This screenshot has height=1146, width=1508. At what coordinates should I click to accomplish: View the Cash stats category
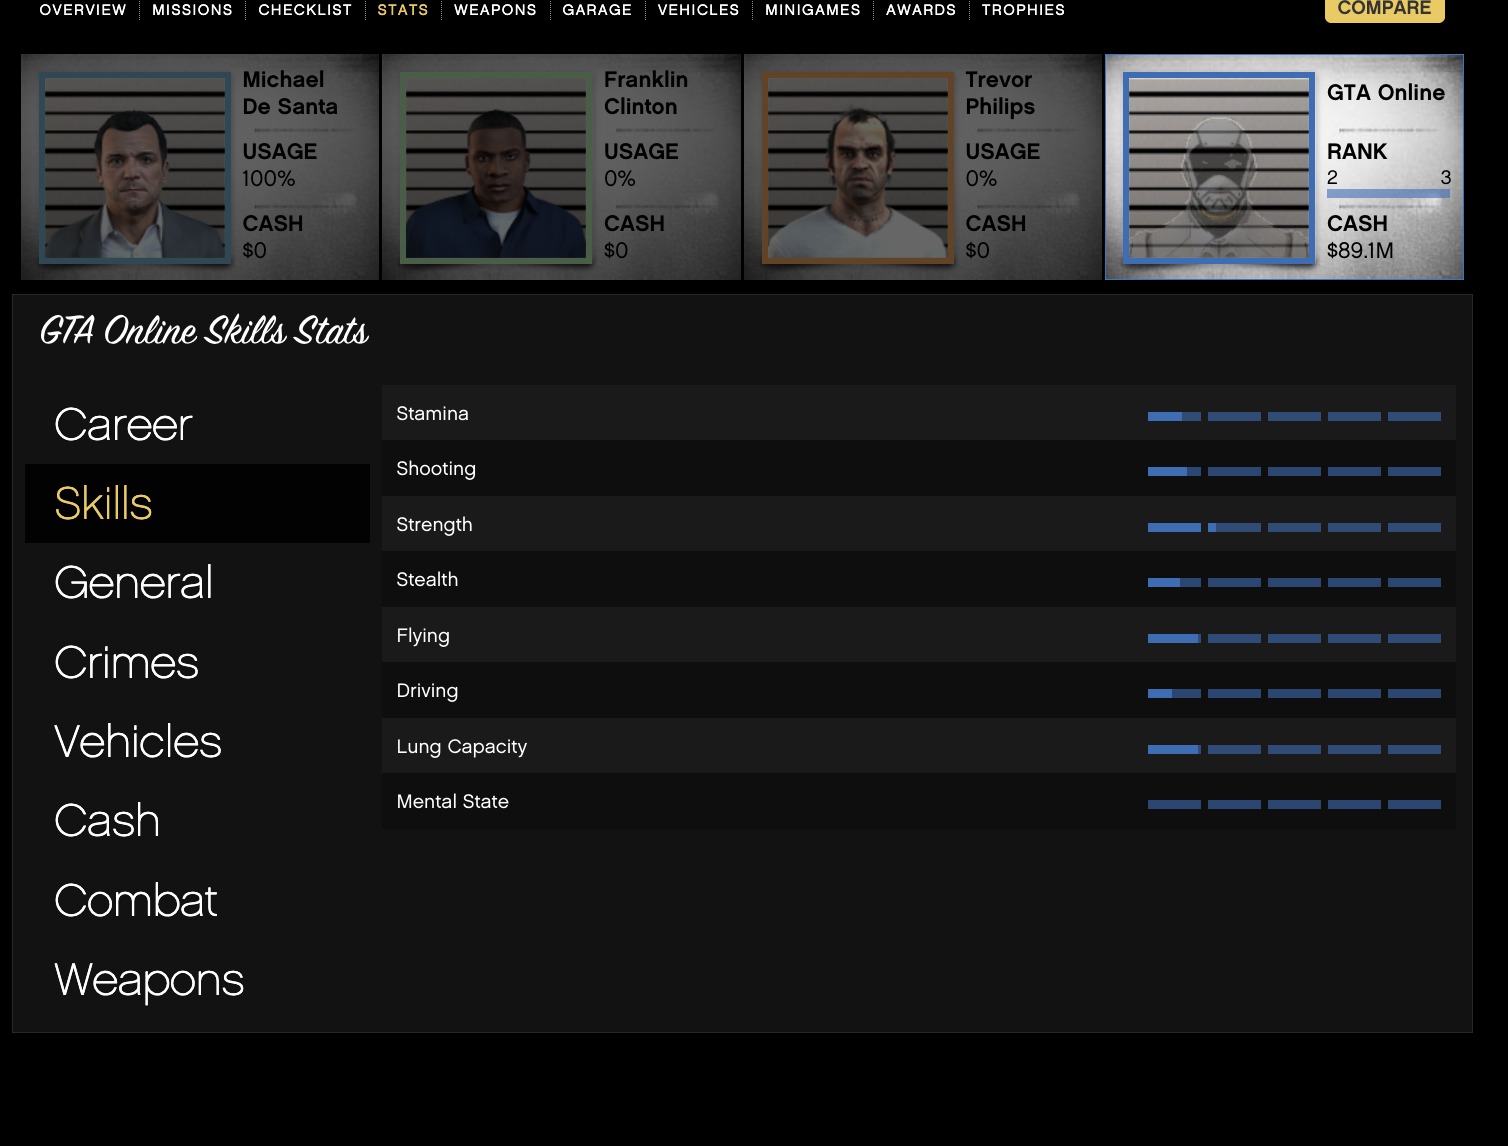point(197,820)
